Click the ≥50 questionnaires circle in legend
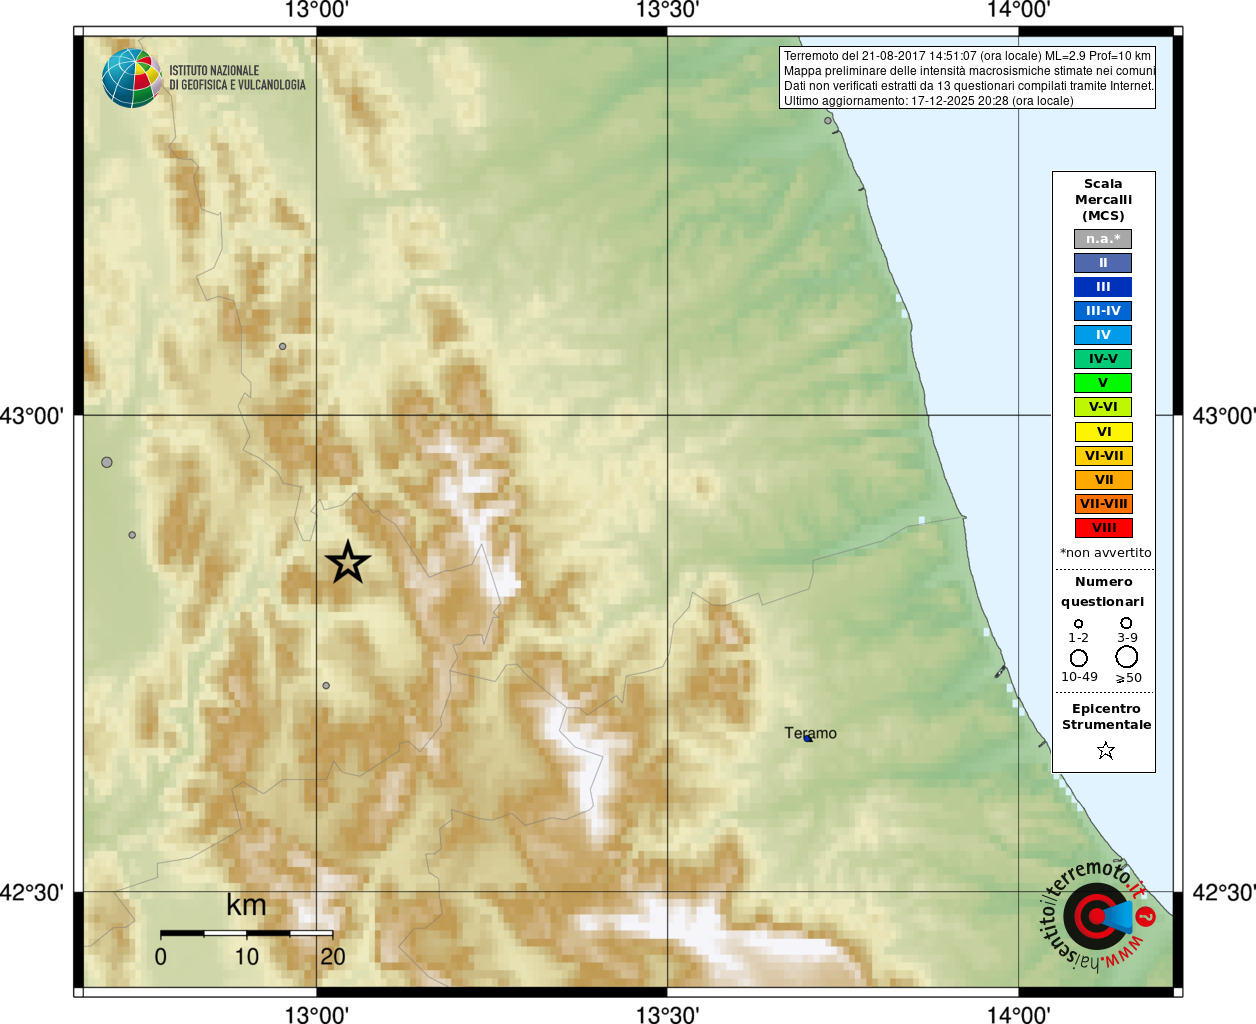This screenshot has height=1024, width=1256. coord(1127,657)
